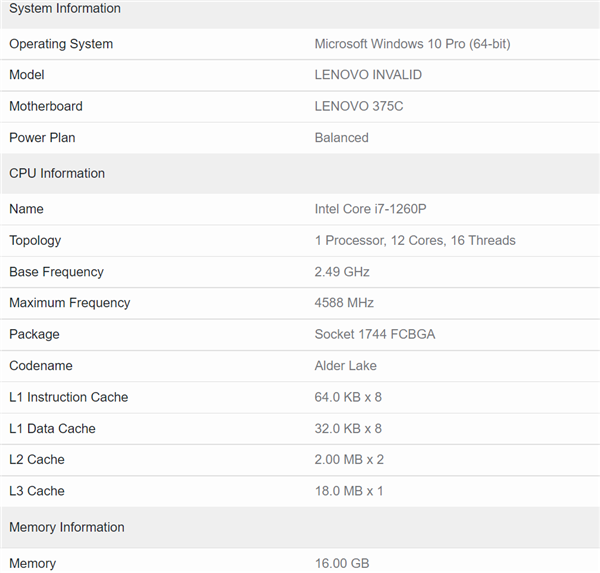Click the 16.00 GB memory value

click(342, 563)
